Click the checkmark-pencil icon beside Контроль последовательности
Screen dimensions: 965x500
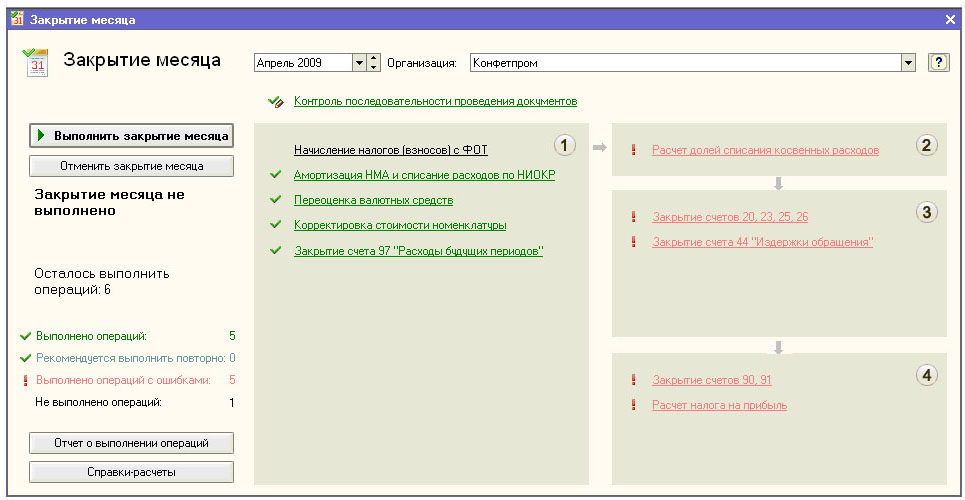pos(276,102)
